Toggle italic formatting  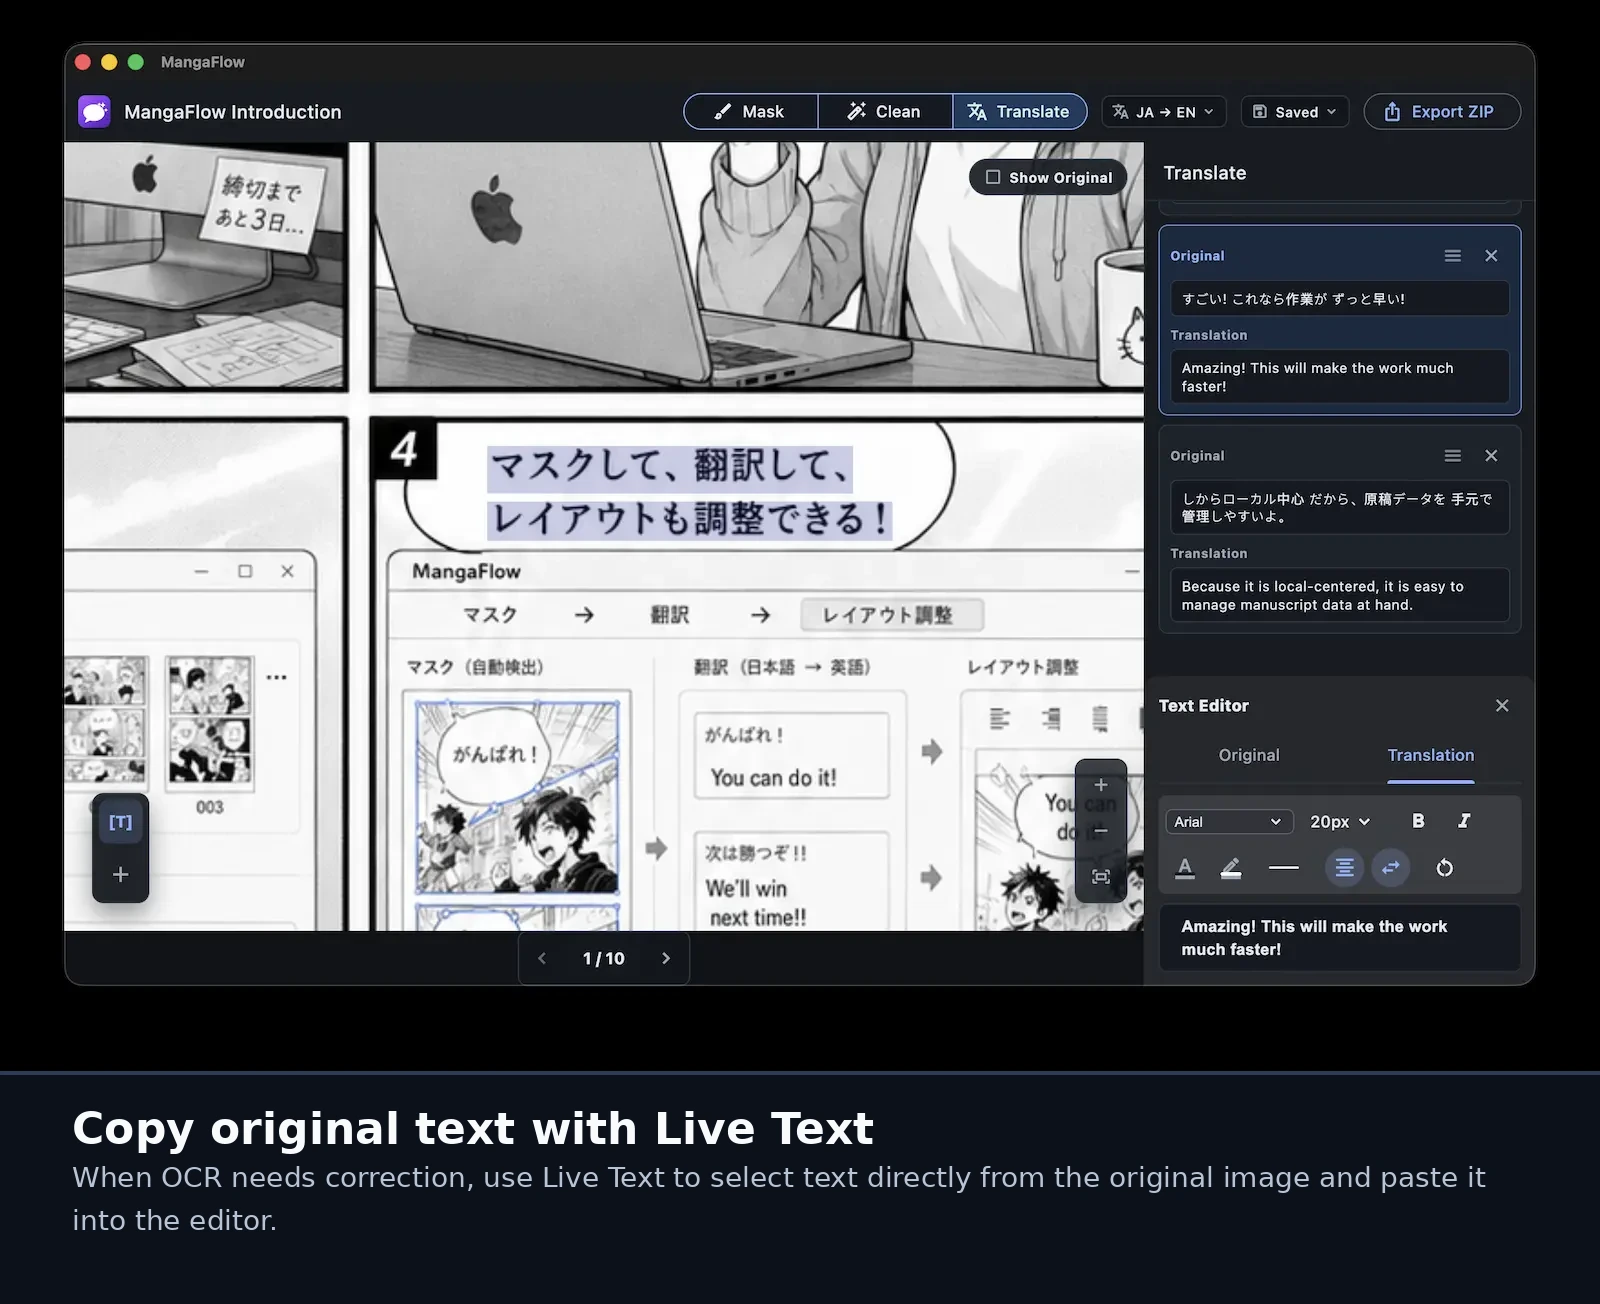(x=1464, y=821)
